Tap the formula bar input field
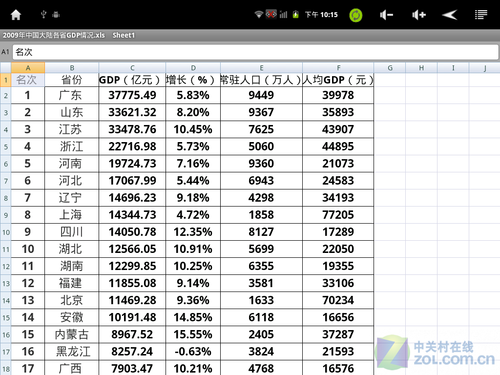This screenshot has width=500, height=375. point(256,52)
